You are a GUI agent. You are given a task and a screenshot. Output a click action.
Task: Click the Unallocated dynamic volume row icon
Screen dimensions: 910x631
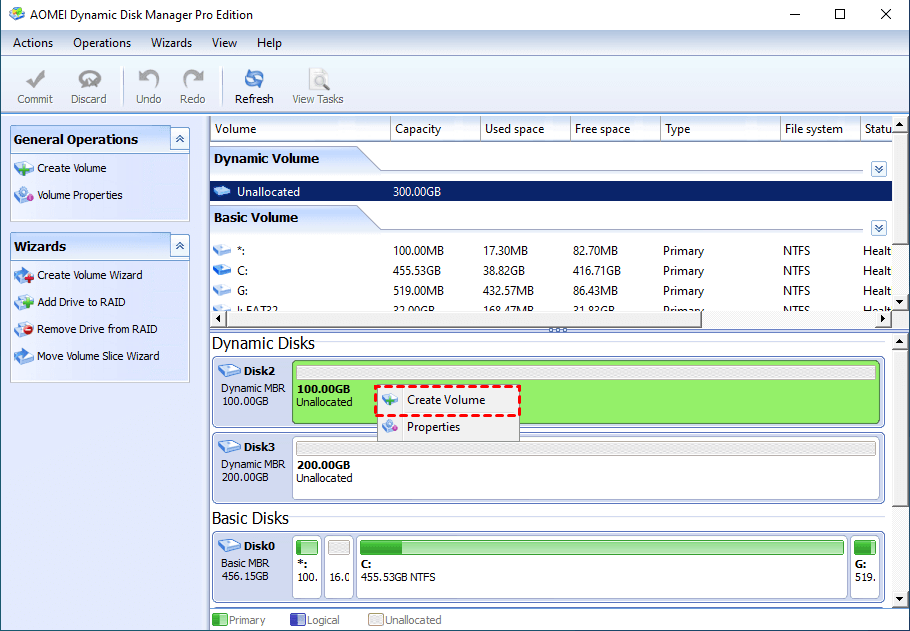[x=222, y=191]
